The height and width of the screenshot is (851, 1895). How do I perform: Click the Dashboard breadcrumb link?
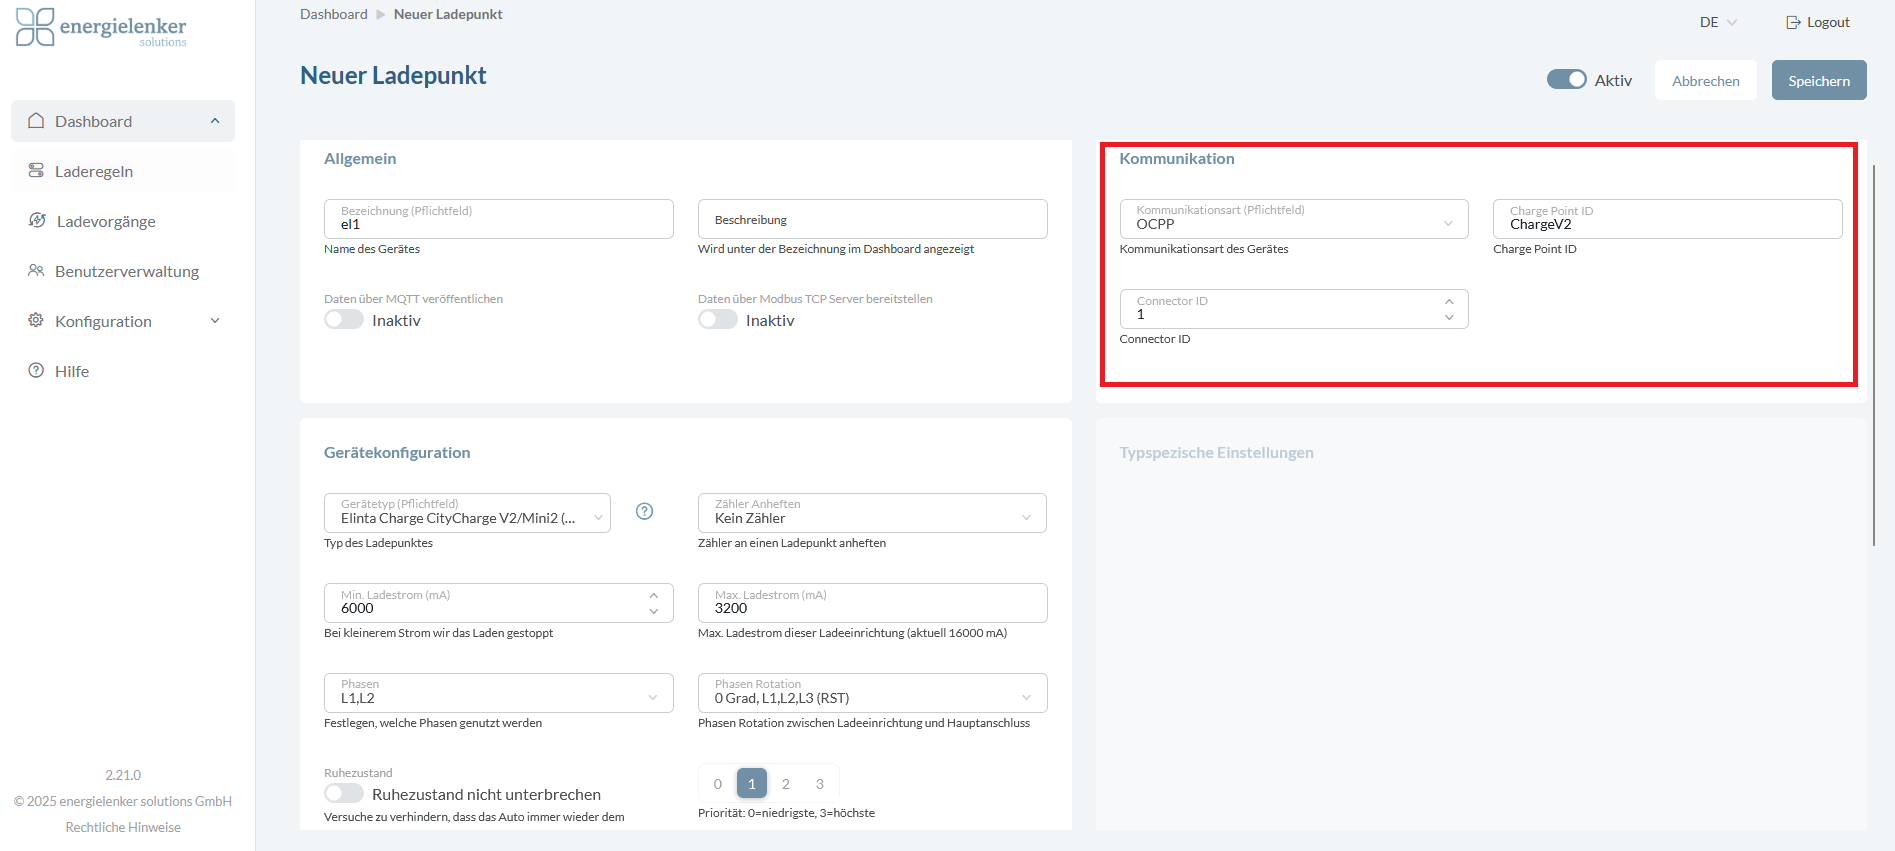point(334,14)
